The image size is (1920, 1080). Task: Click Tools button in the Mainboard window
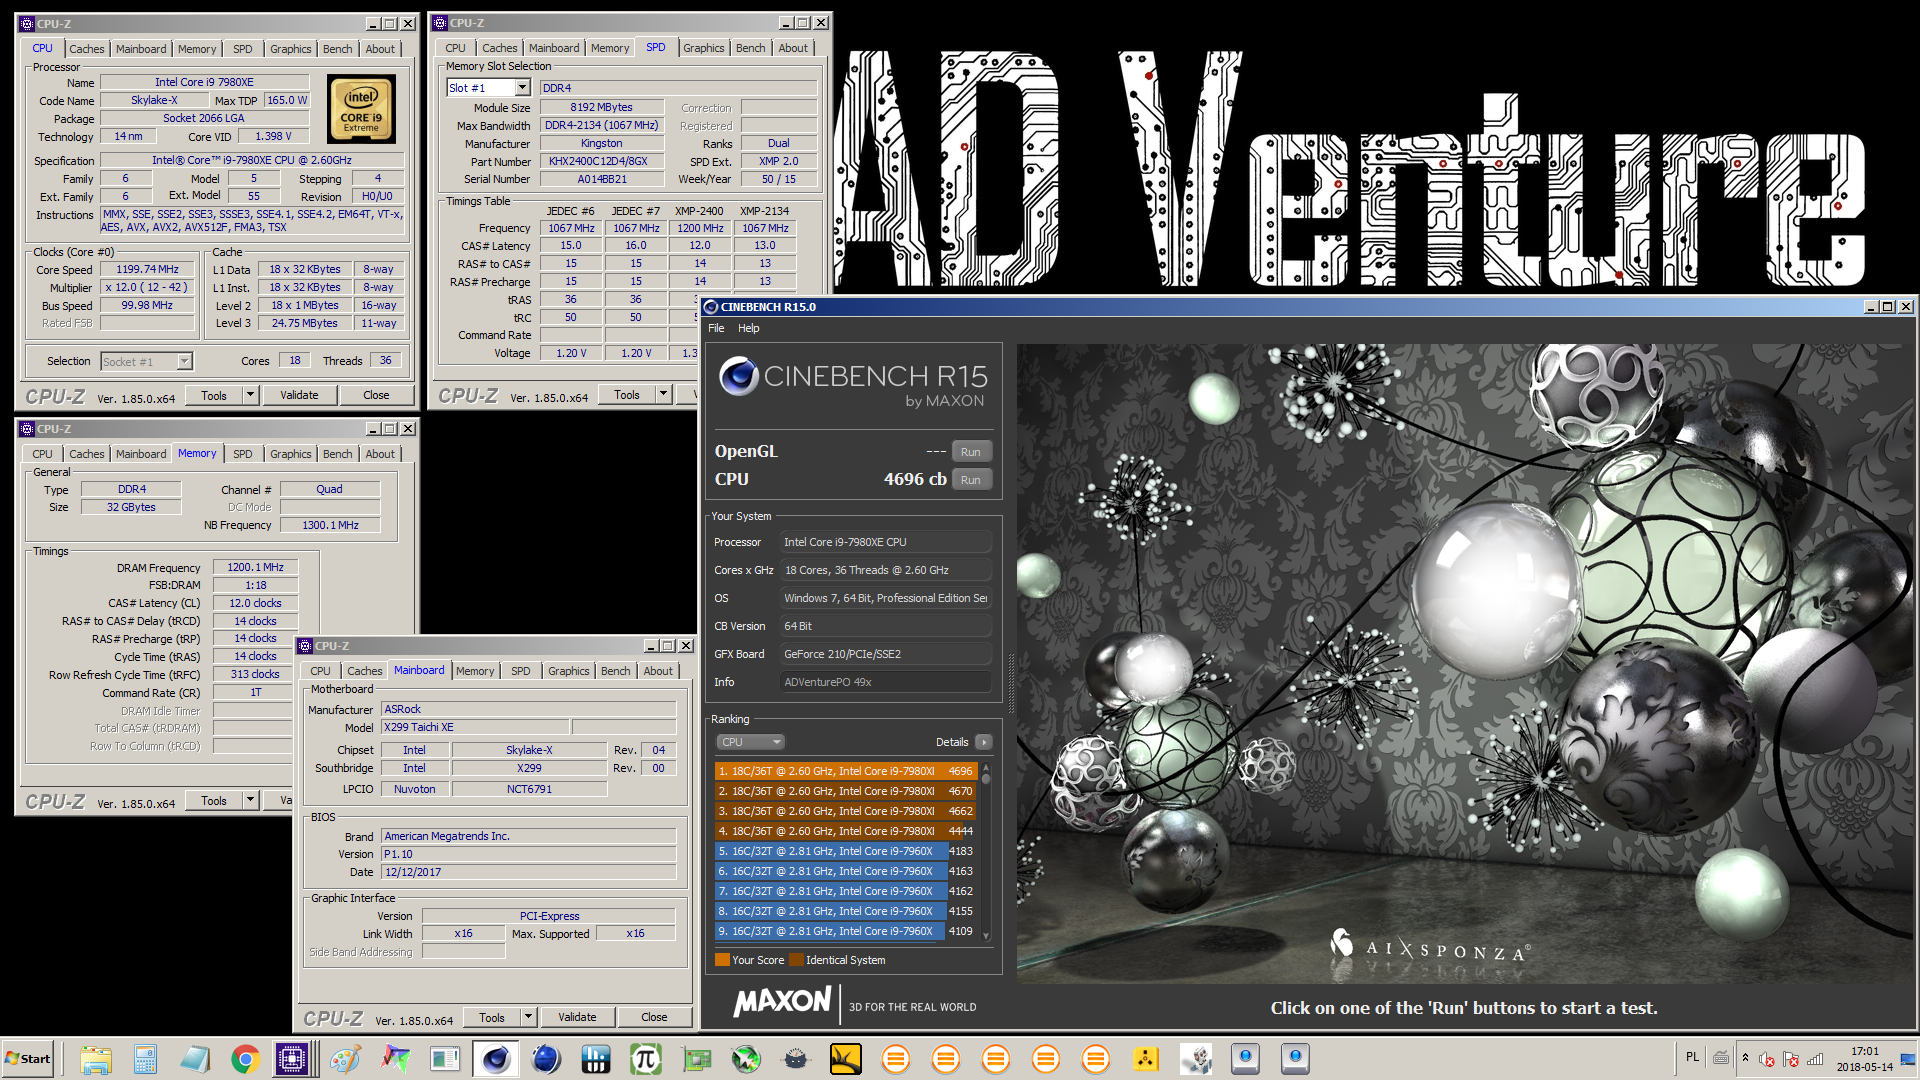pos(492,1017)
